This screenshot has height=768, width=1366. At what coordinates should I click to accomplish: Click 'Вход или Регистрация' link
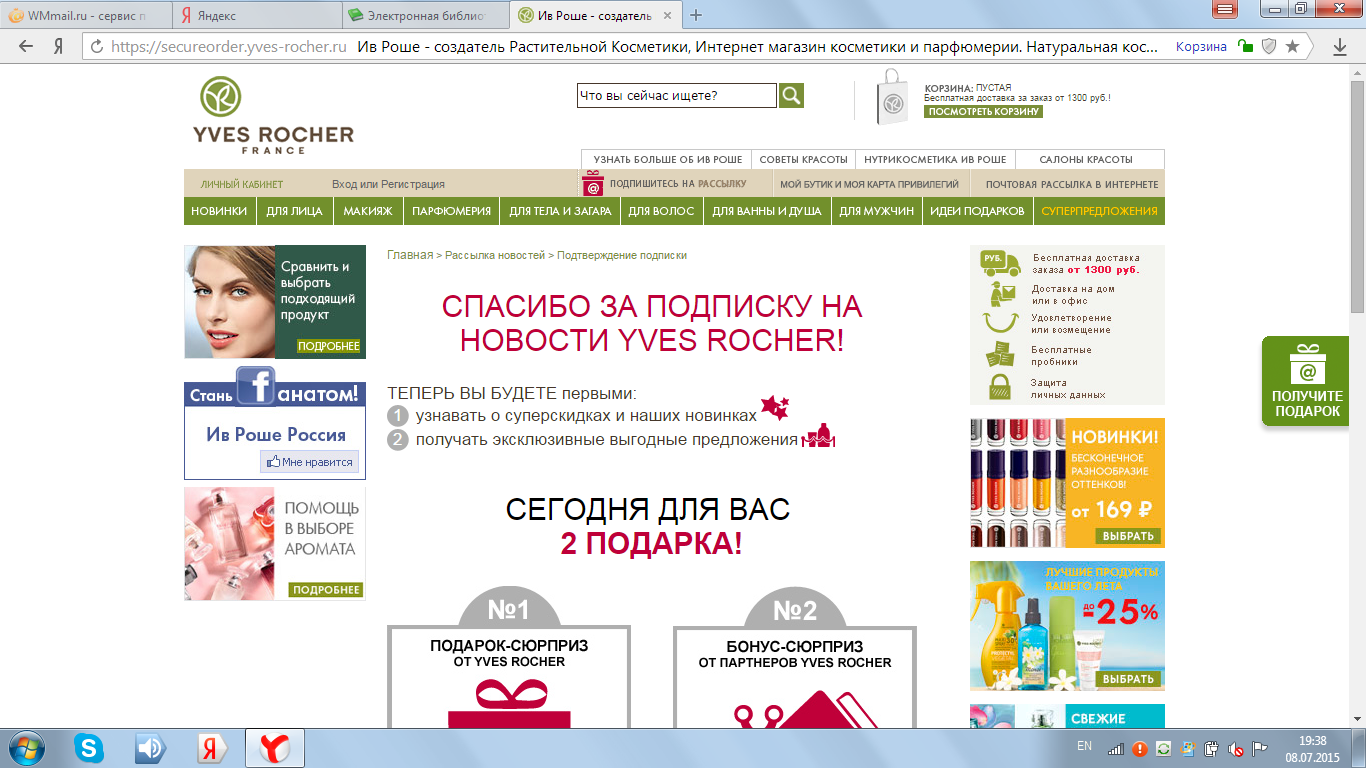388,185
